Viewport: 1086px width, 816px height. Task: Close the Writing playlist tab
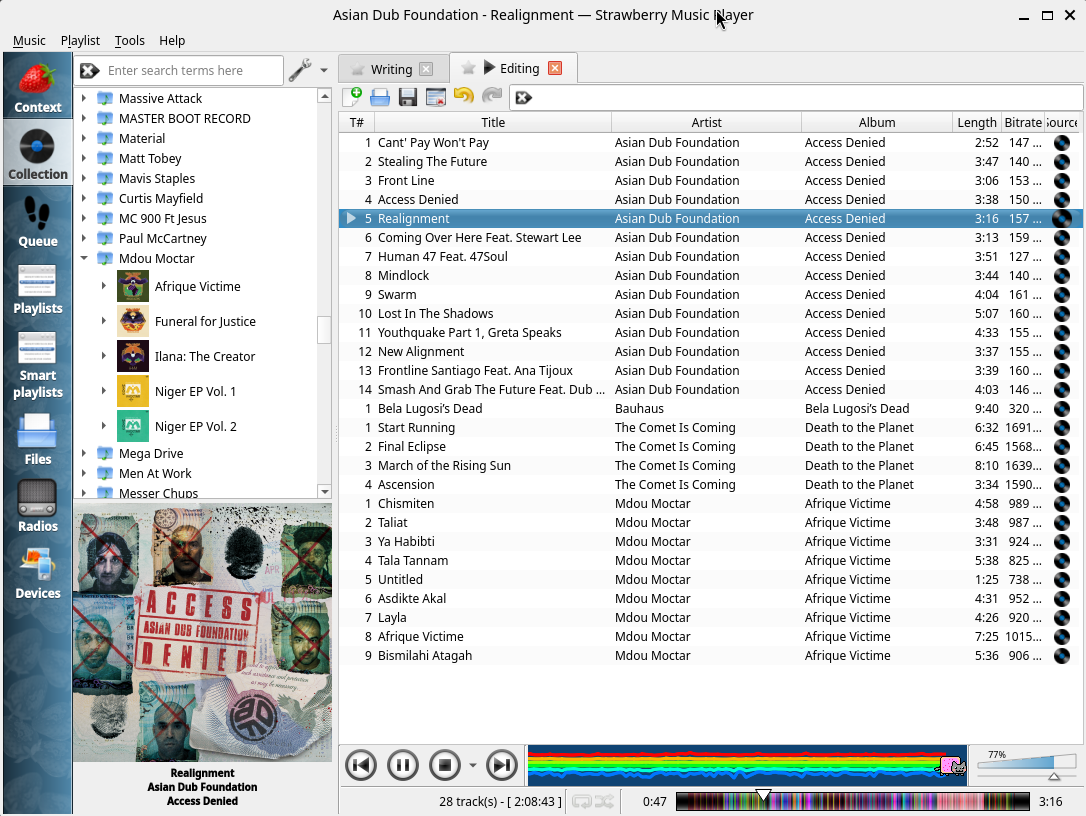(427, 69)
